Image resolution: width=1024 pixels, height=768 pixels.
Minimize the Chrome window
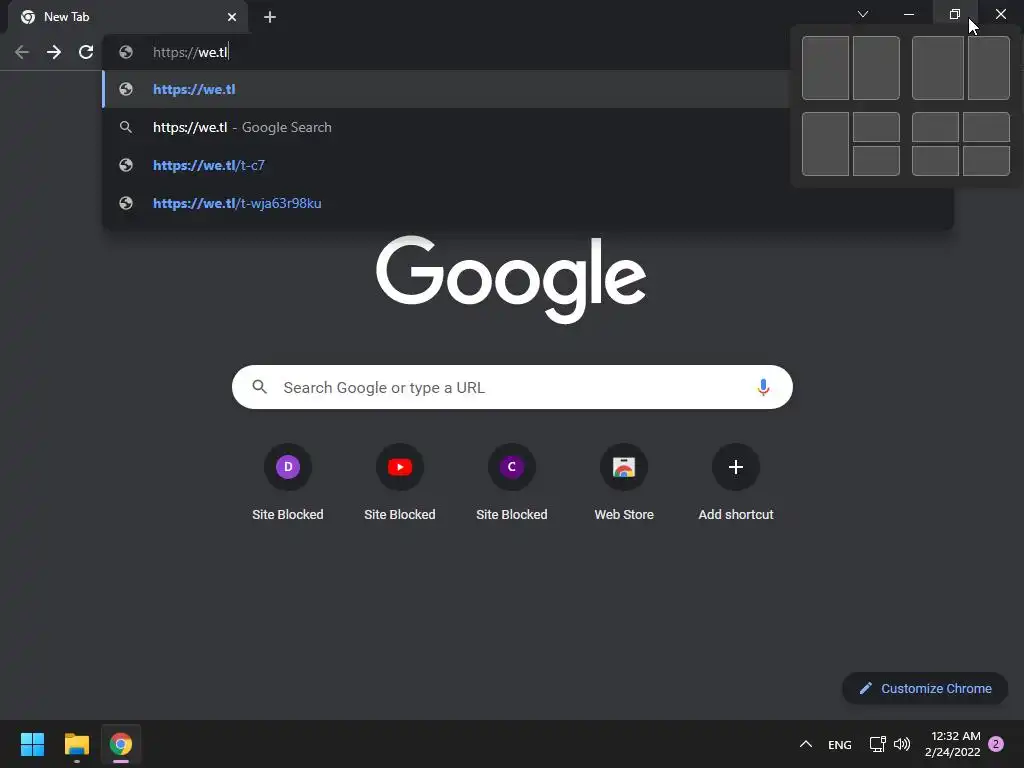(x=908, y=14)
